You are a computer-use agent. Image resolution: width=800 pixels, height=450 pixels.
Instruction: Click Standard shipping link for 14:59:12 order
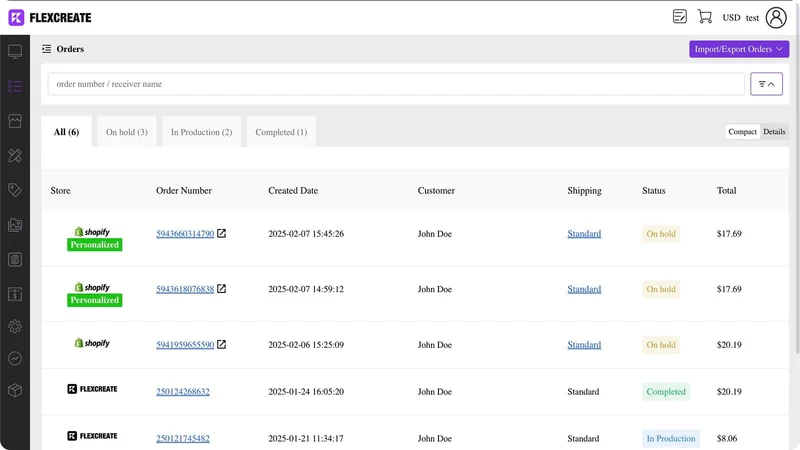pos(584,289)
